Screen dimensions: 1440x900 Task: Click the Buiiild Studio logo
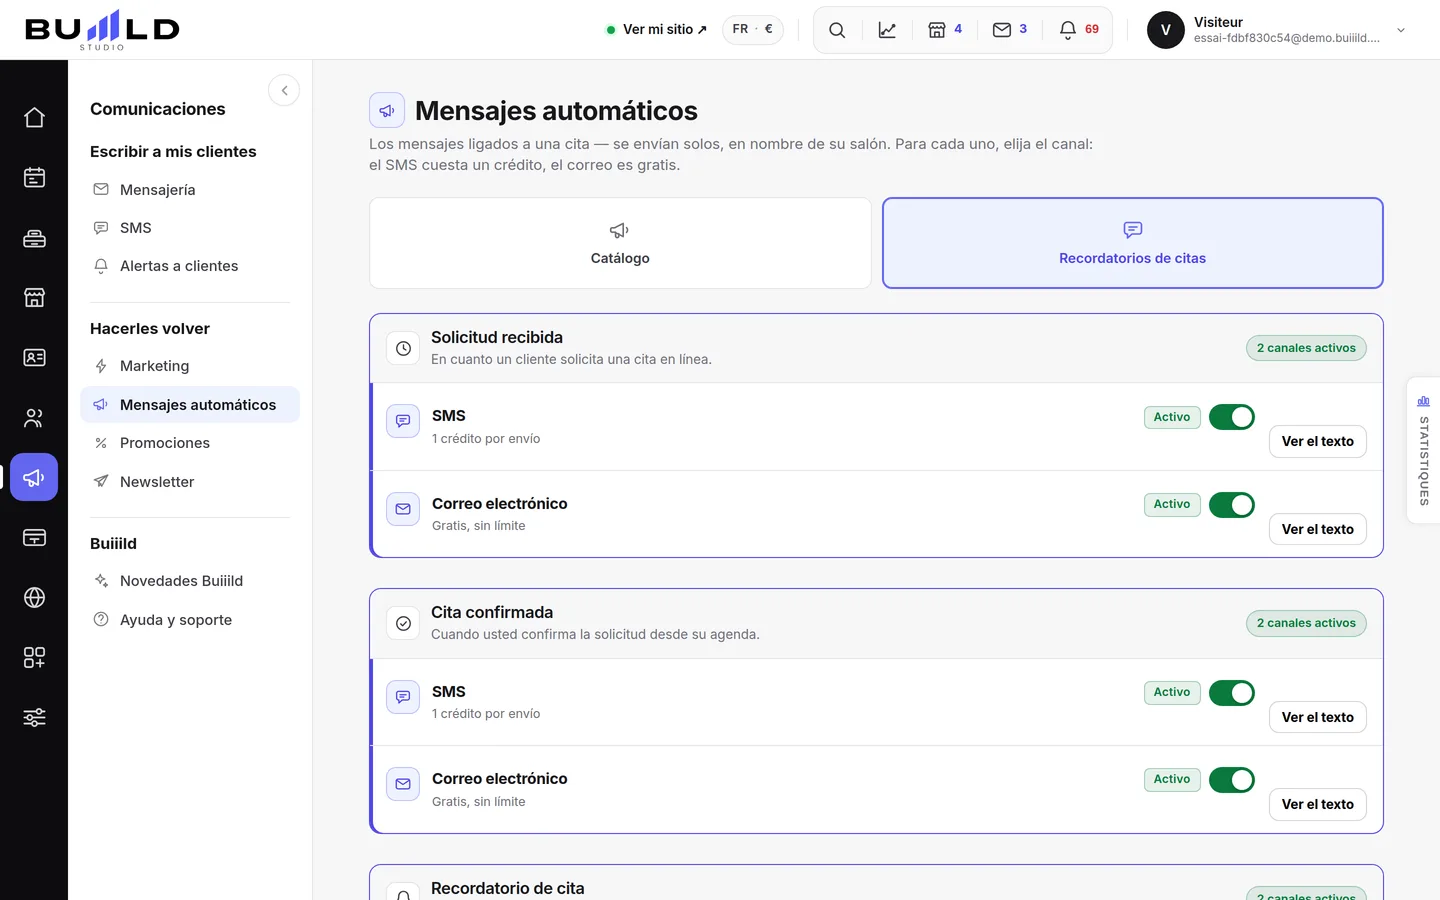pyautogui.click(x=102, y=30)
